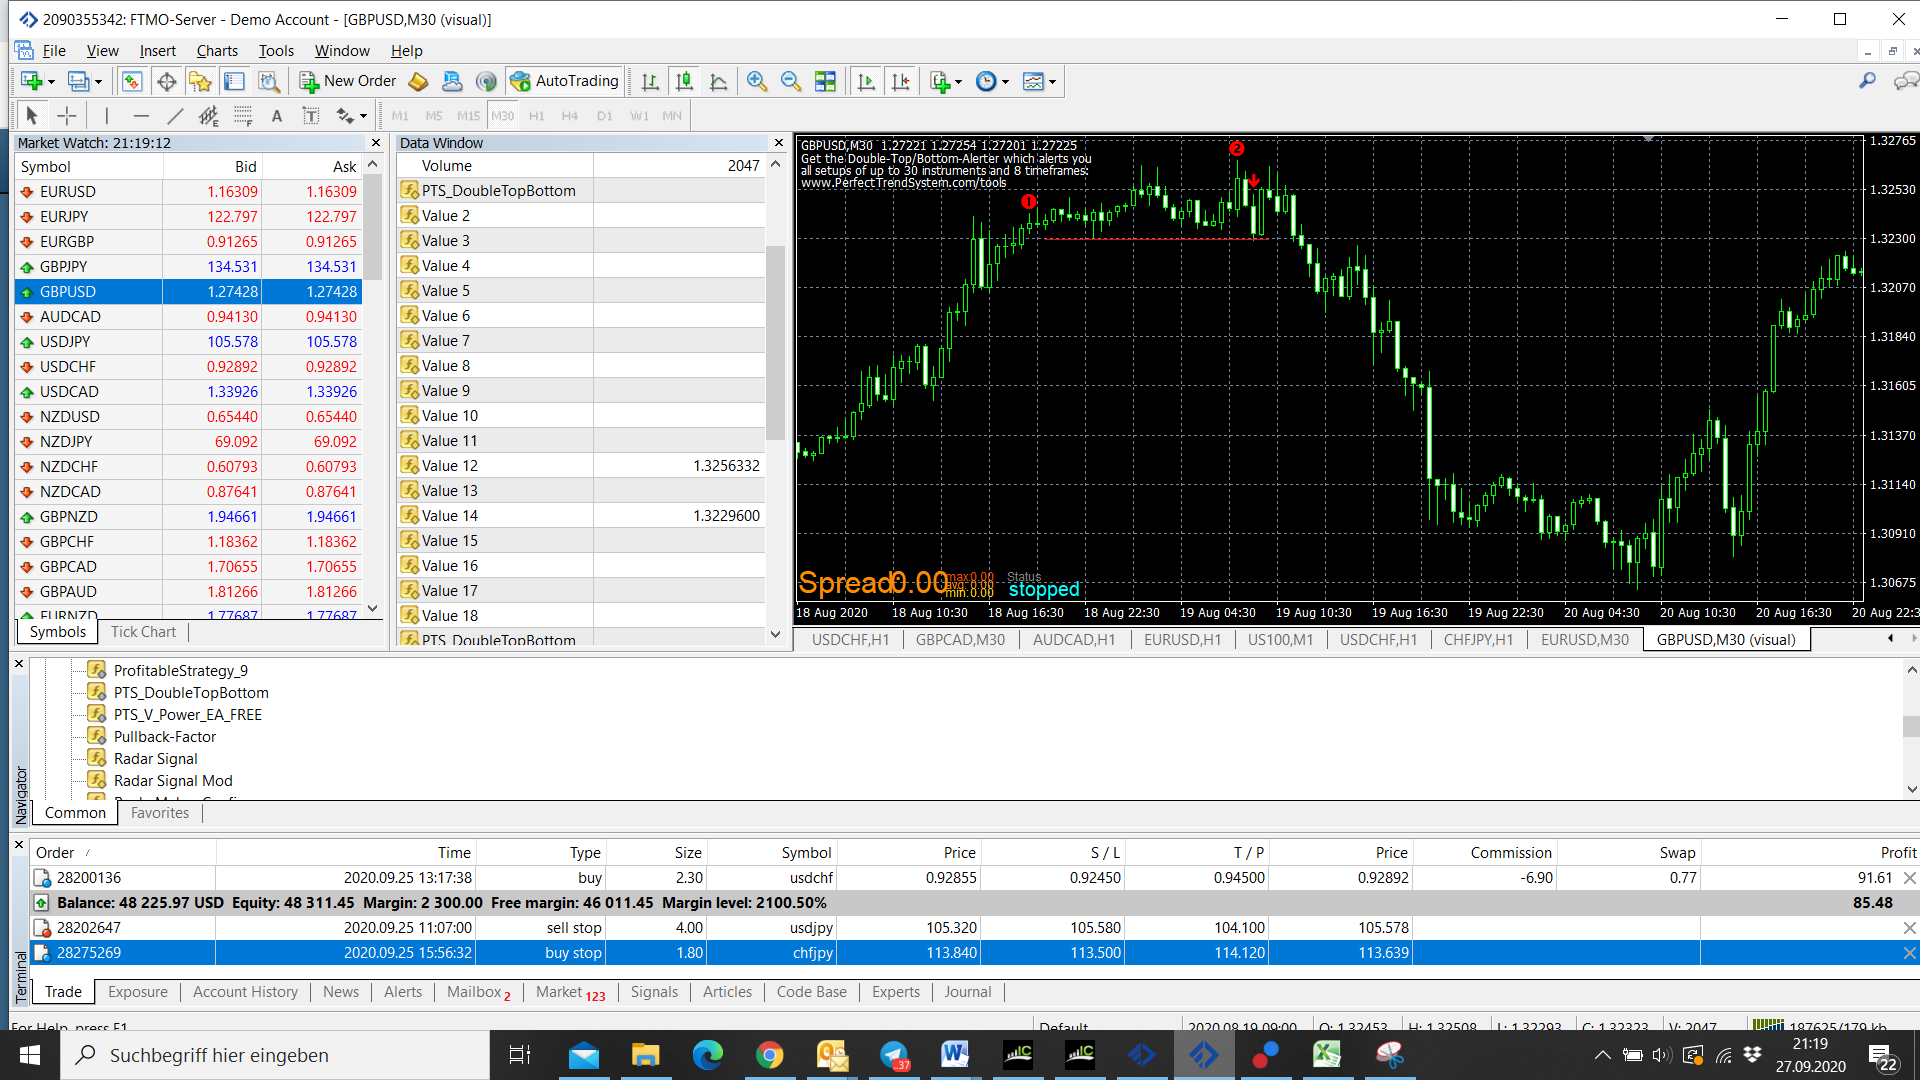Open the EURUSD,M30 chart tab
The height and width of the screenshot is (1080, 1920).
pos(1584,640)
